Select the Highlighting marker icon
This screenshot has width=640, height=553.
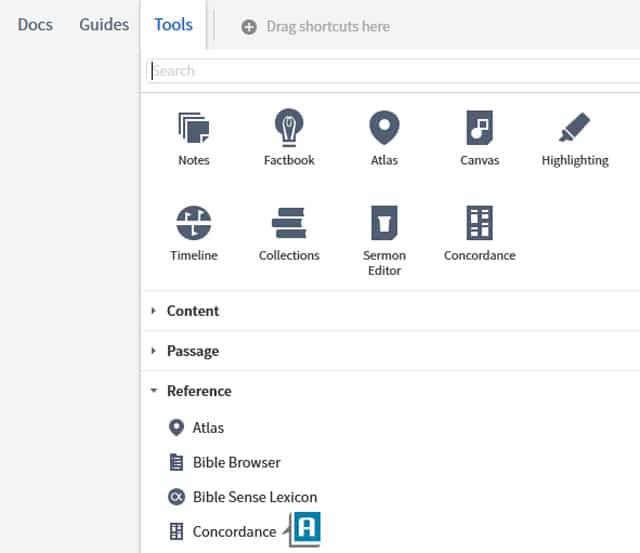tap(574, 129)
